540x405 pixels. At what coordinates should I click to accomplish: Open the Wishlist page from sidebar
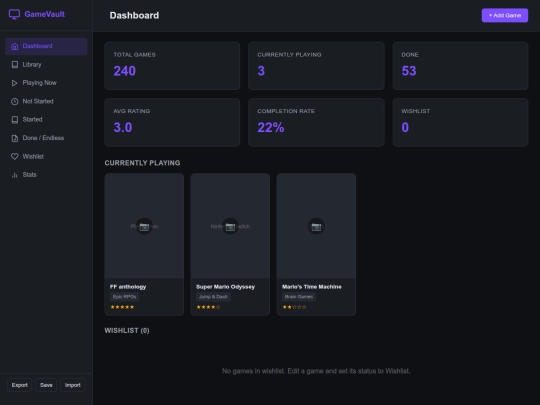tap(46, 156)
